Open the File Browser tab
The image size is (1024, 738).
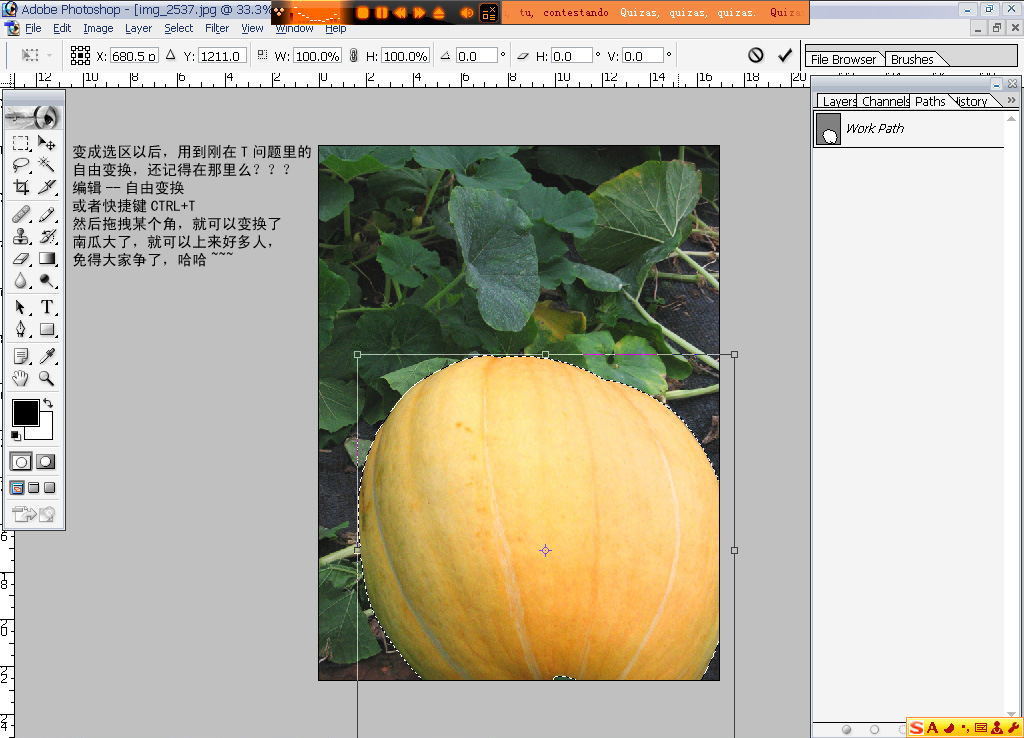tap(844, 59)
